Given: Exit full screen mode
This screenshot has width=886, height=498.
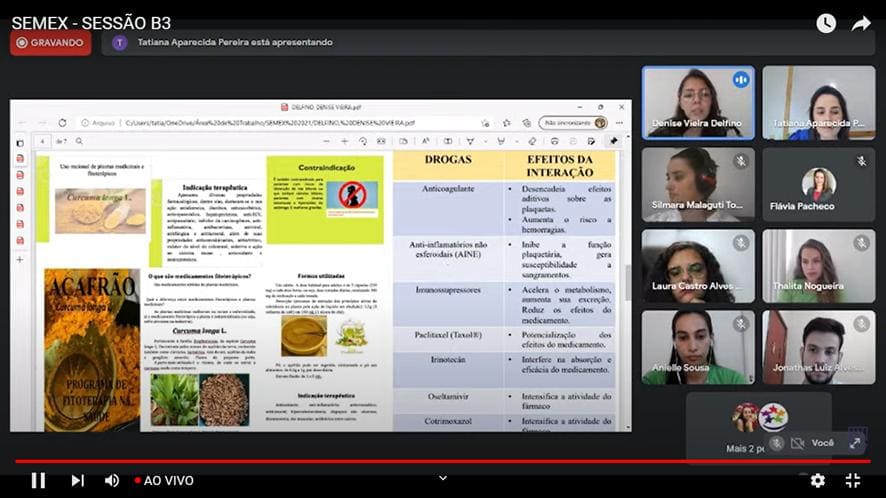Looking at the screenshot, I should coord(853,480).
